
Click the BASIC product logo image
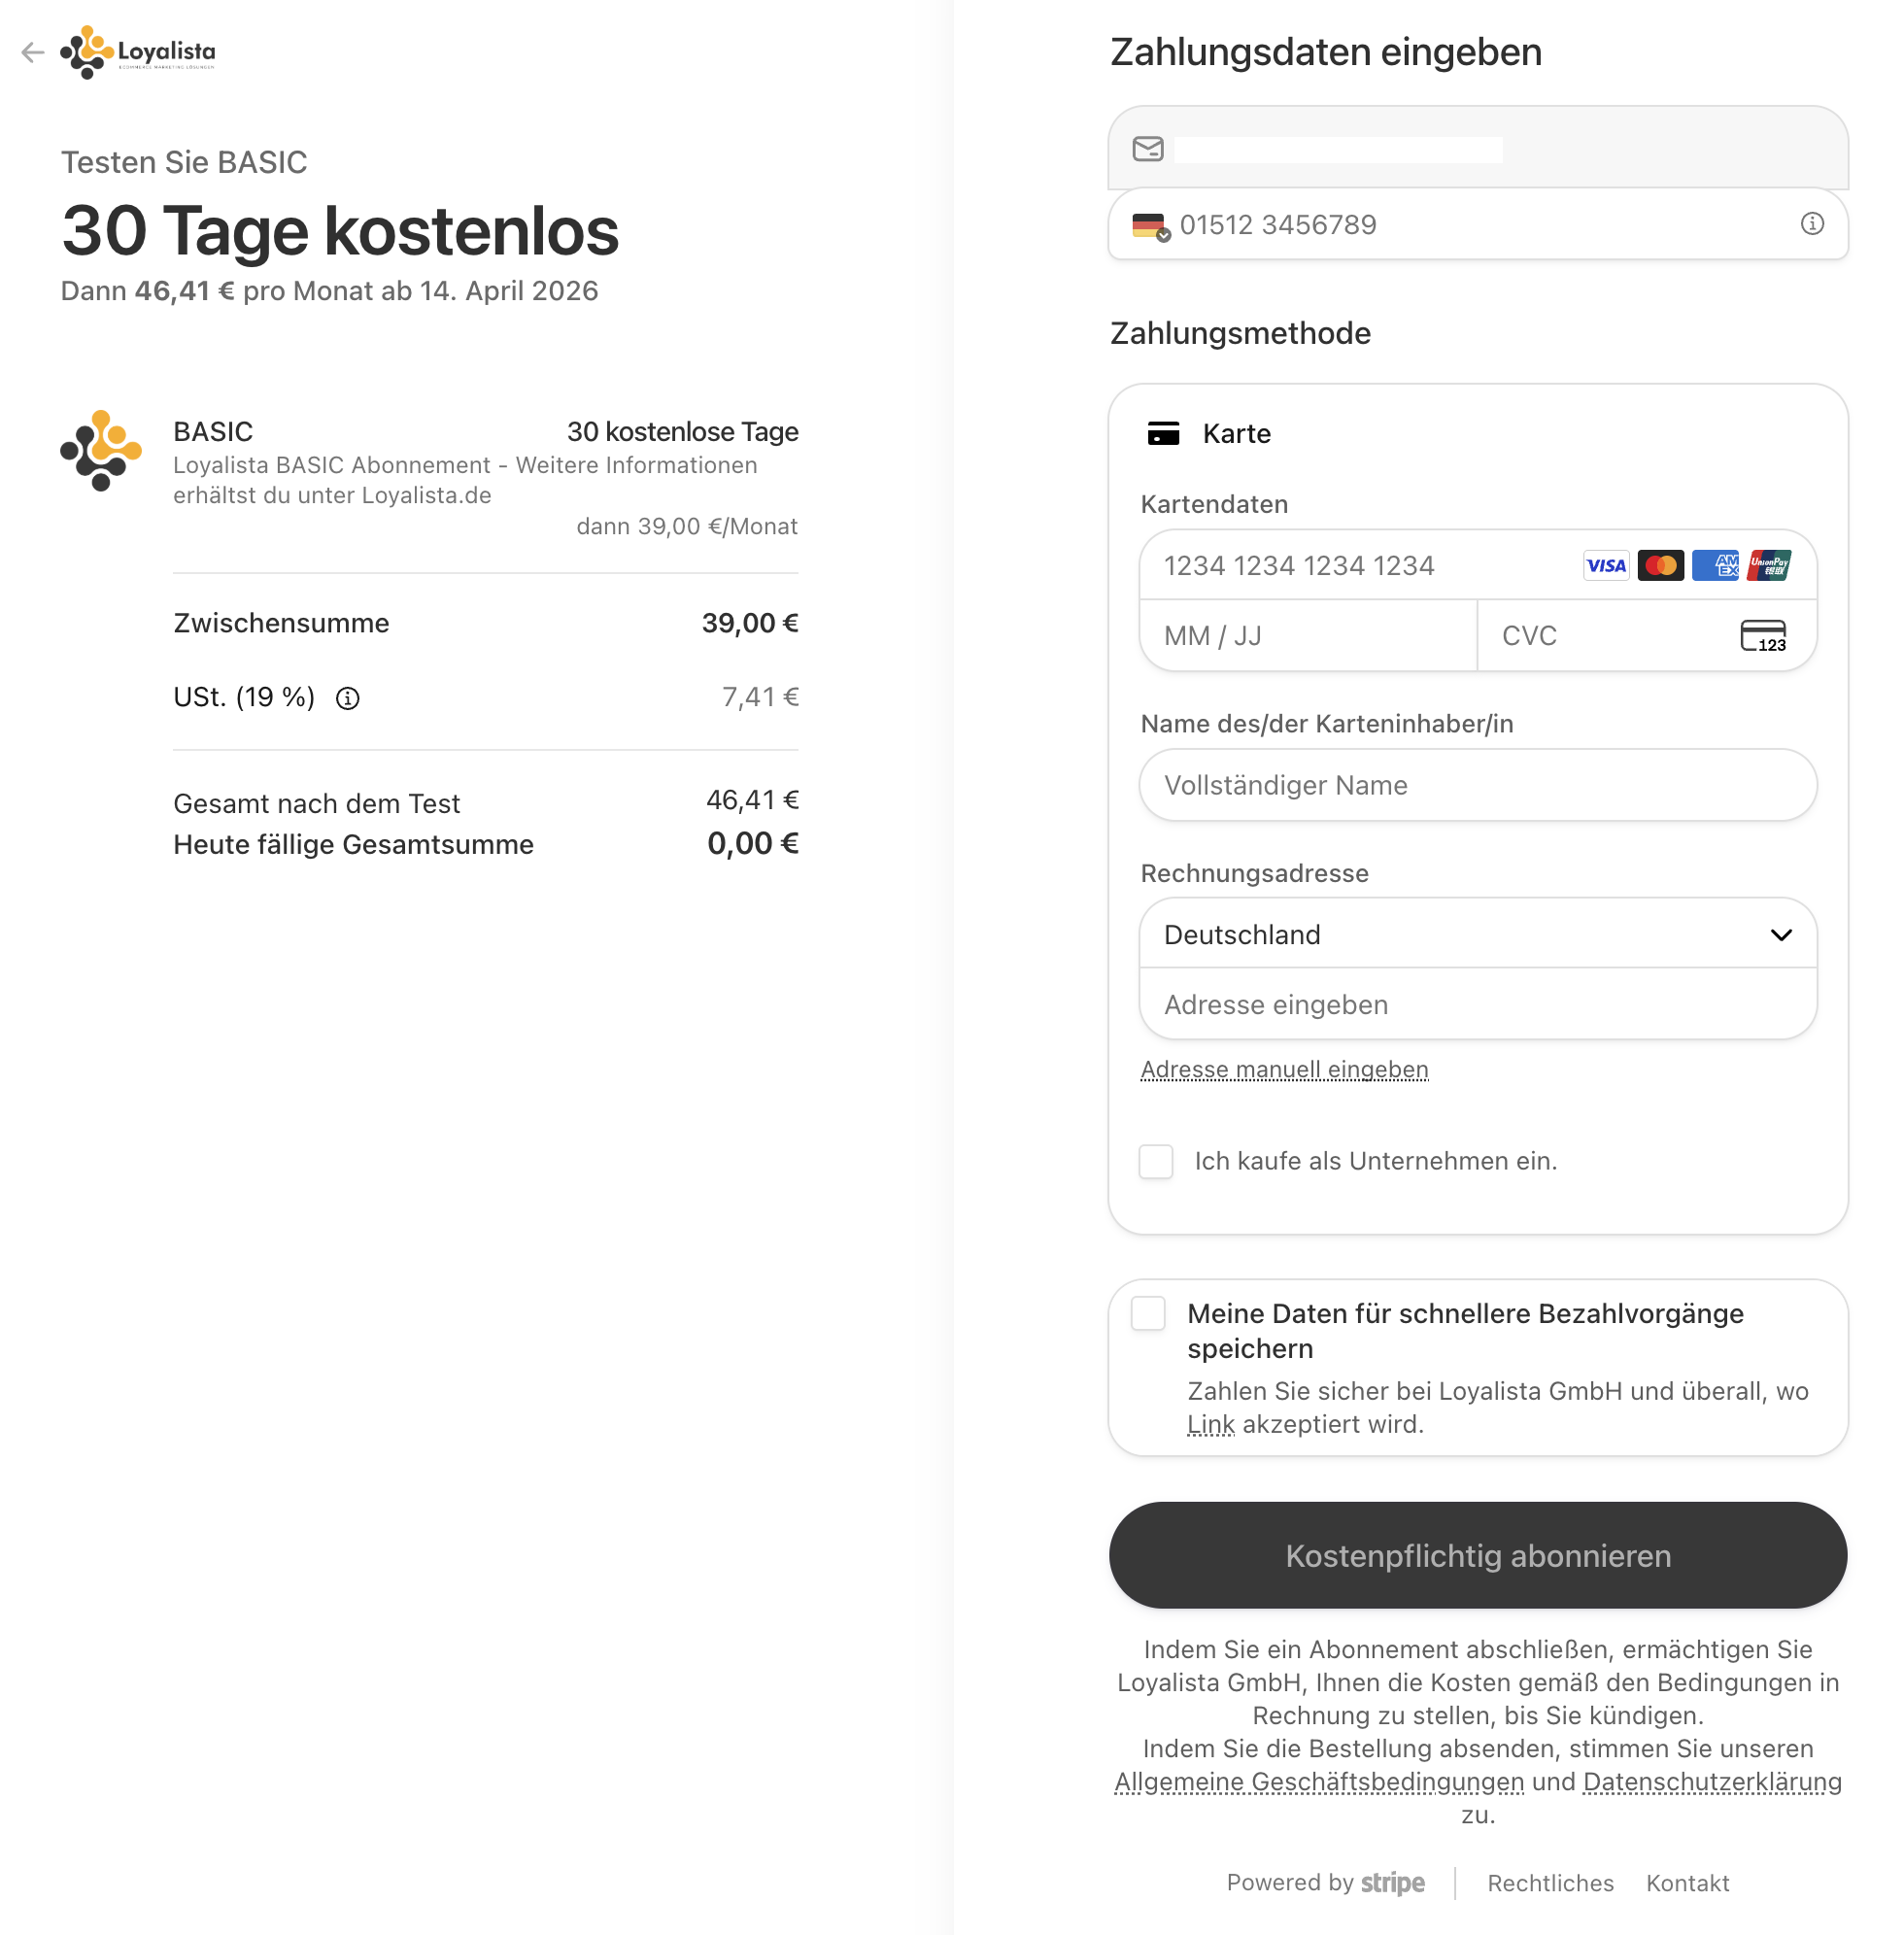(101, 450)
